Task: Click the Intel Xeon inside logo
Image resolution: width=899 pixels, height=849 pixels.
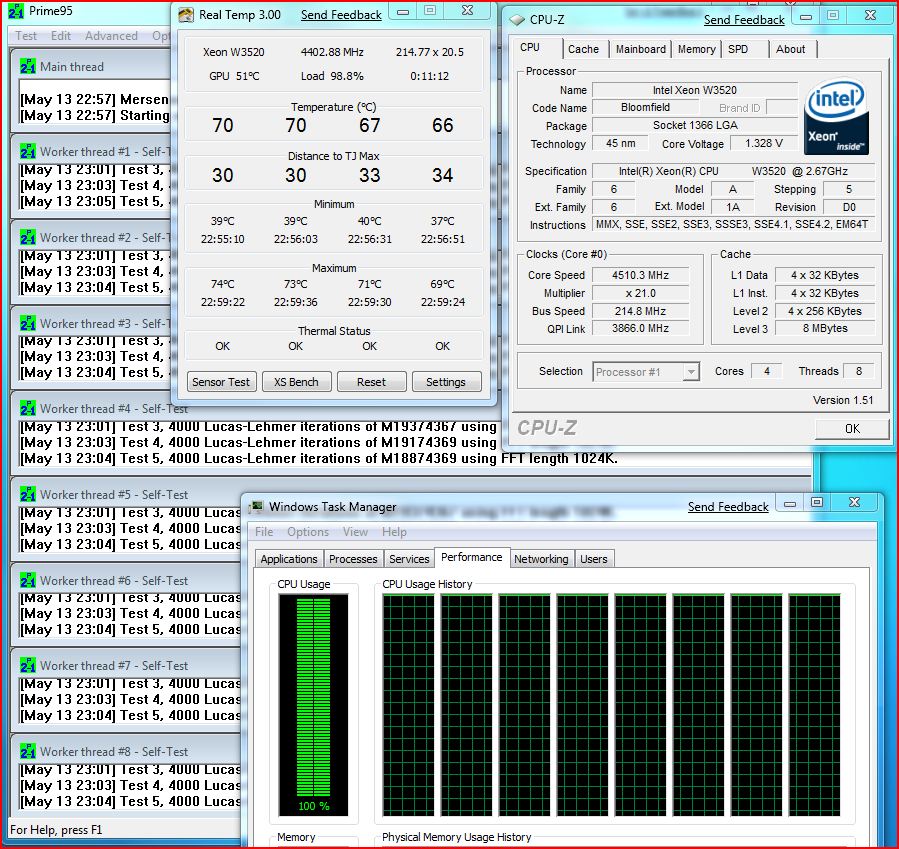Action: pos(837,116)
